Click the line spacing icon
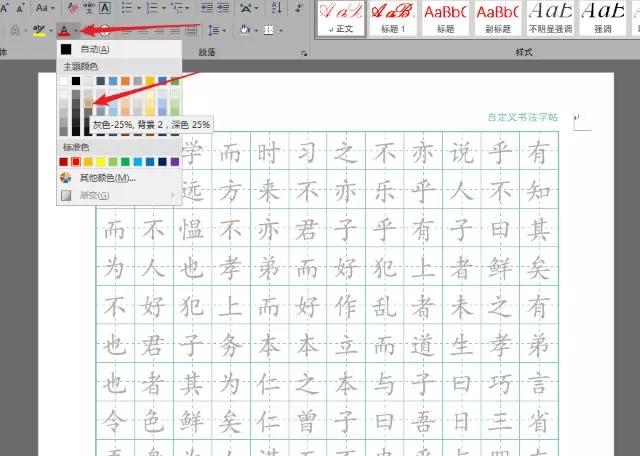This screenshot has height=456, width=640. pyautogui.click(x=213, y=30)
